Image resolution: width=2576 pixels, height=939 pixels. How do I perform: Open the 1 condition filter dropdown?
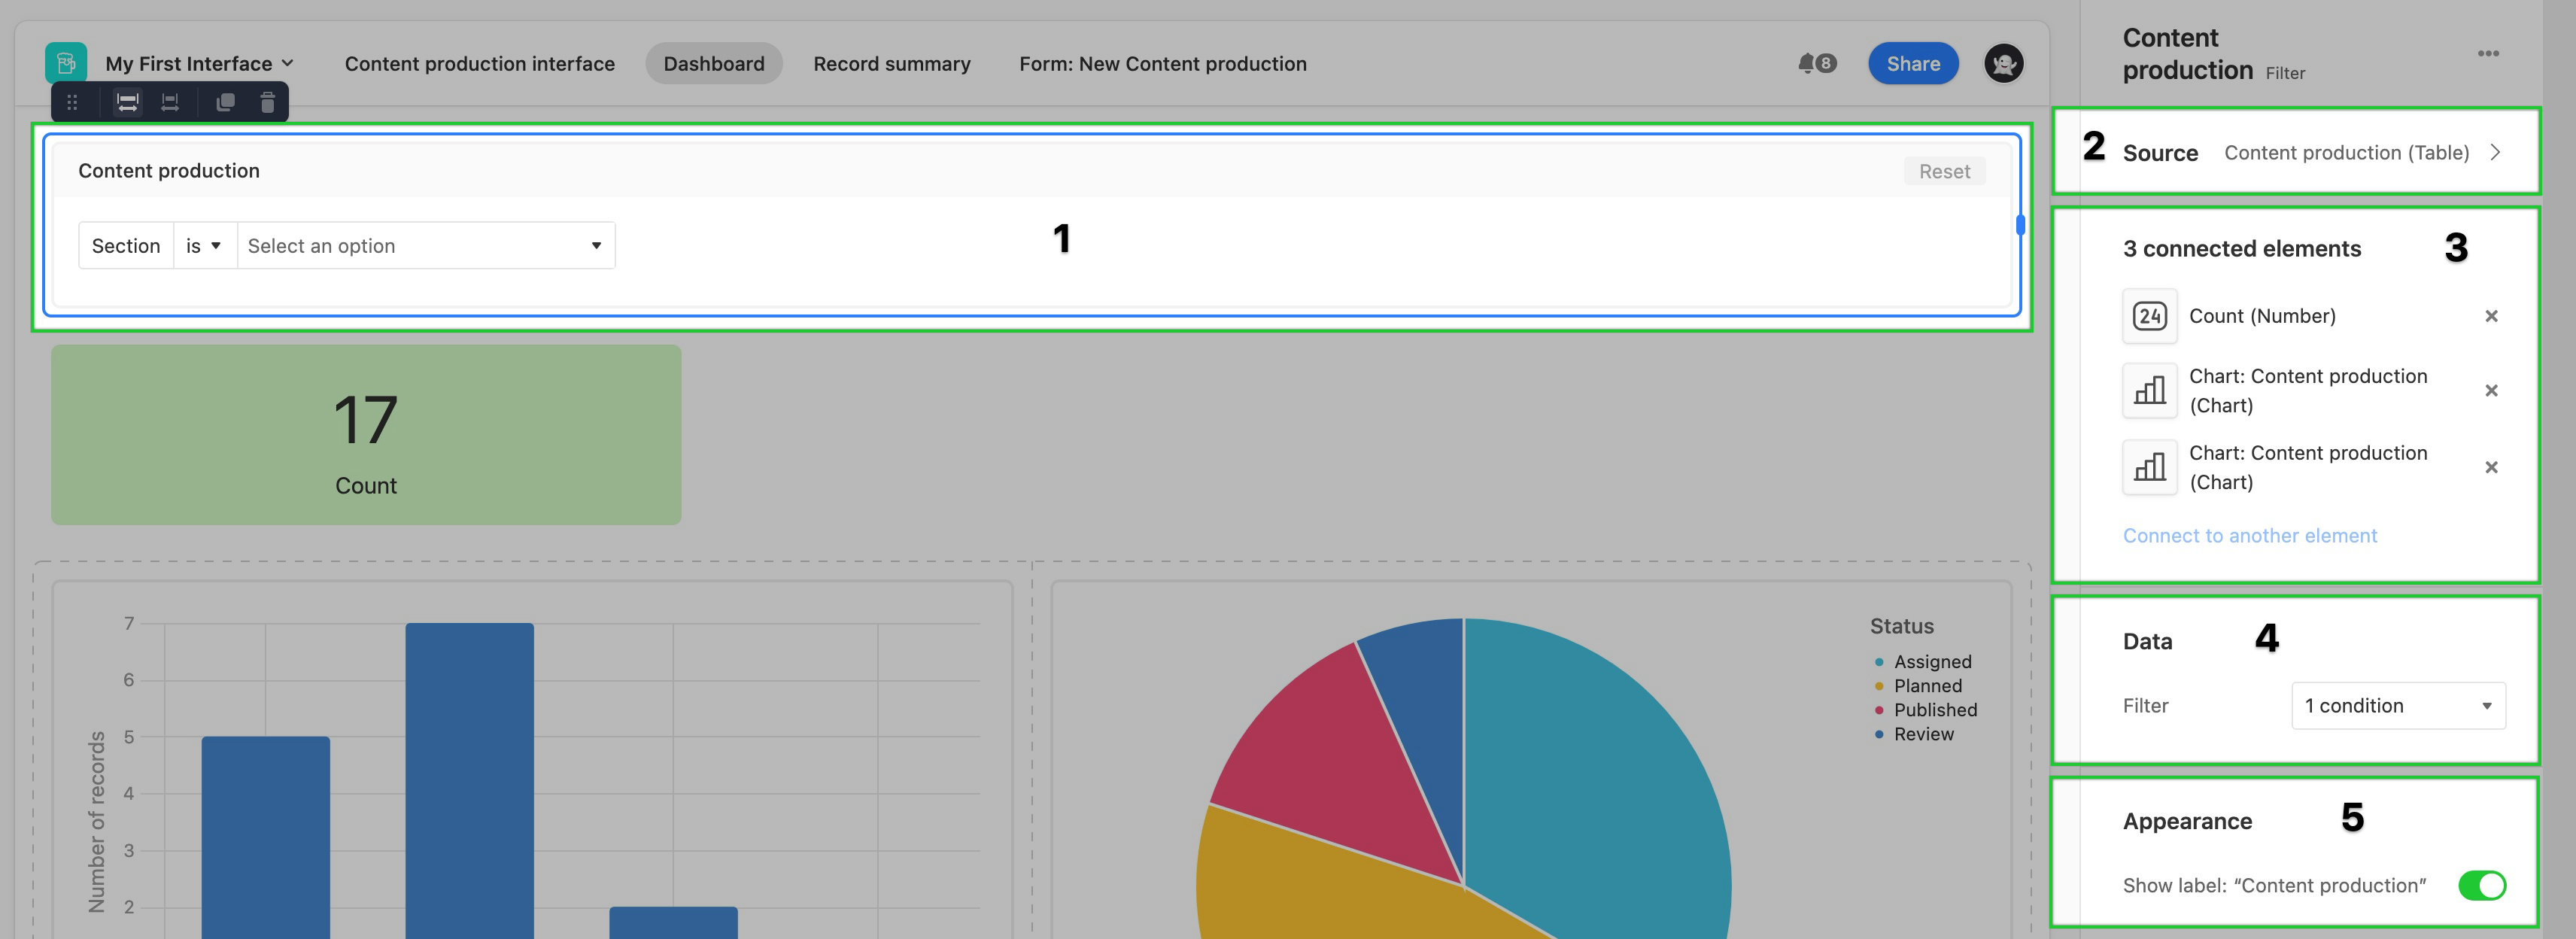coord(2398,706)
